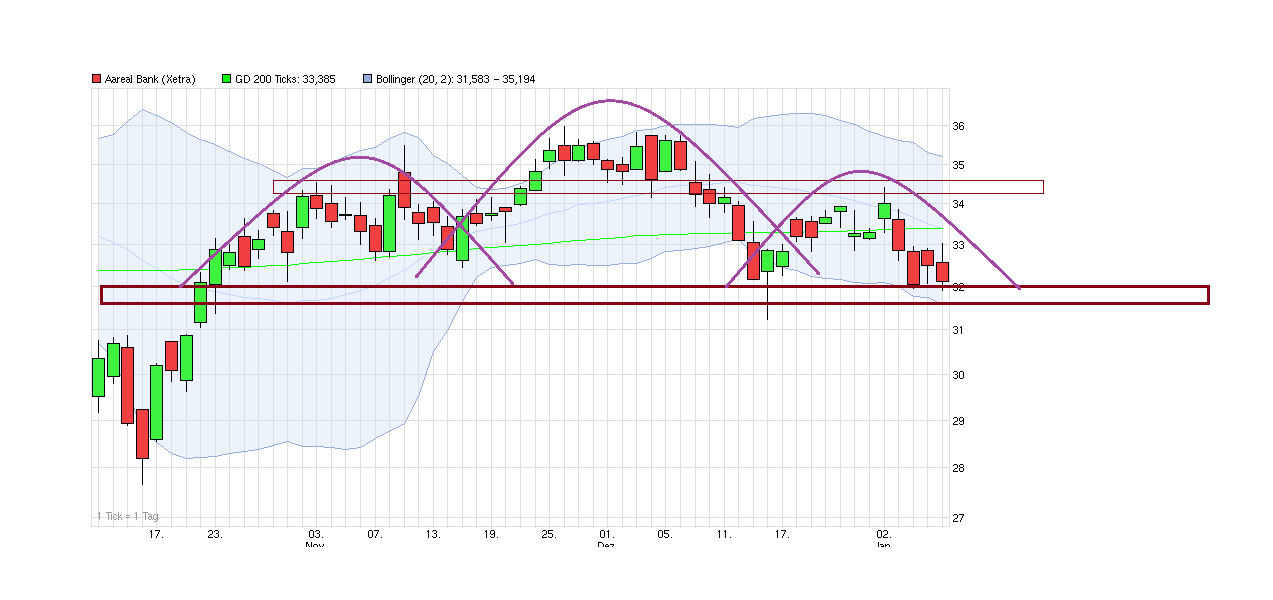Viewport: 1273px width, 600px height.
Task: Click the 28 price axis label
Action: [959, 468]
